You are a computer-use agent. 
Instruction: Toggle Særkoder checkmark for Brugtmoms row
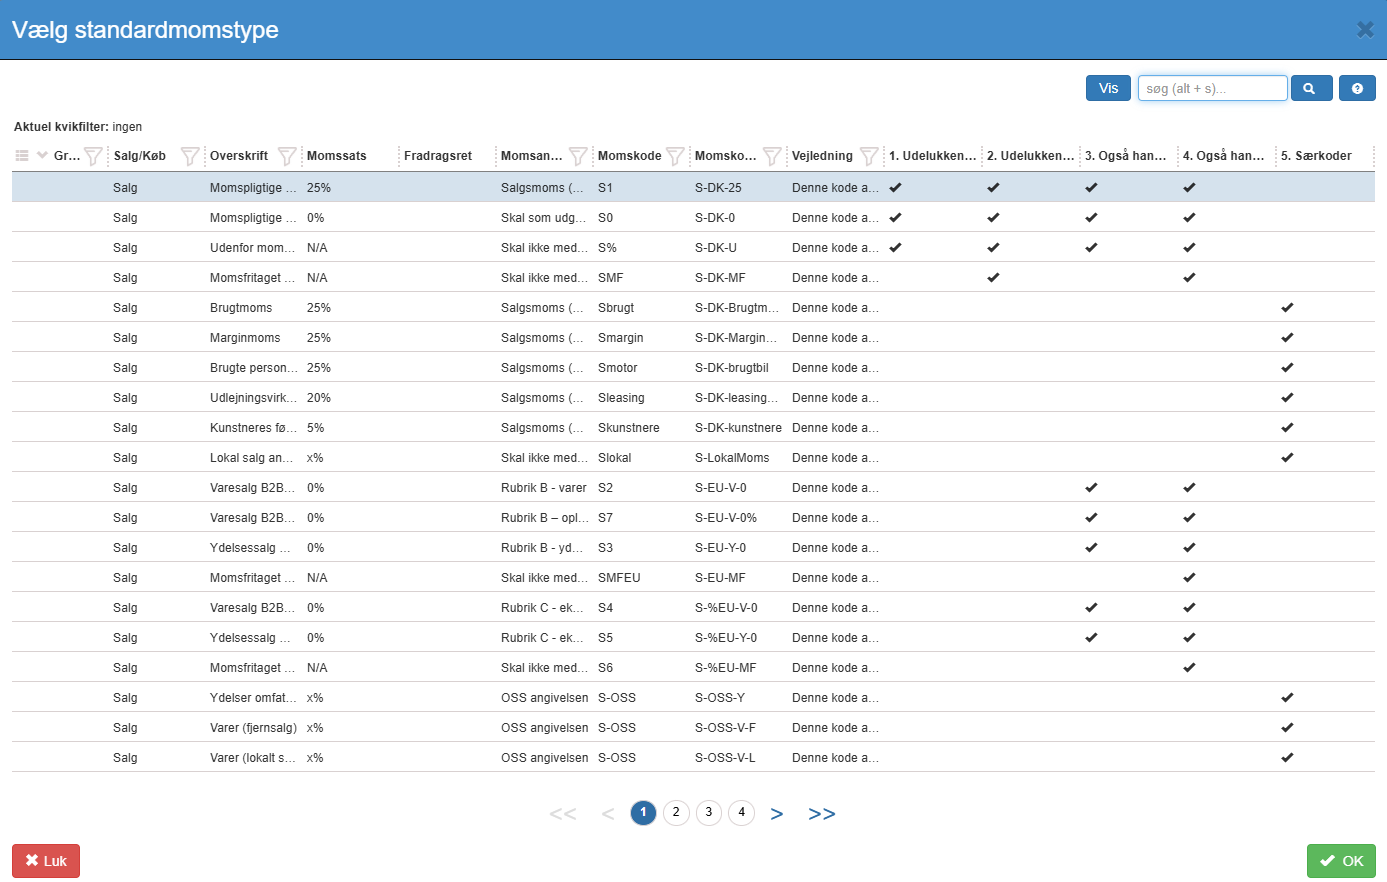(1287, 307)
